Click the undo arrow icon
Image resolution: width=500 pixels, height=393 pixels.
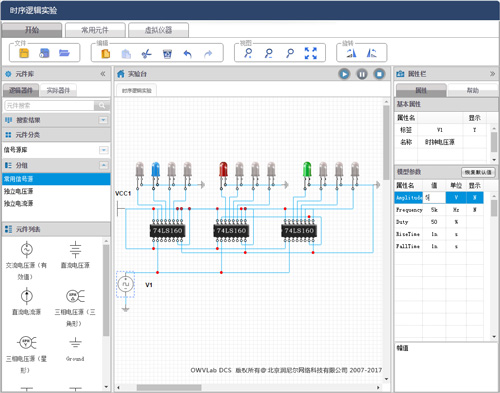click(188, 54)
